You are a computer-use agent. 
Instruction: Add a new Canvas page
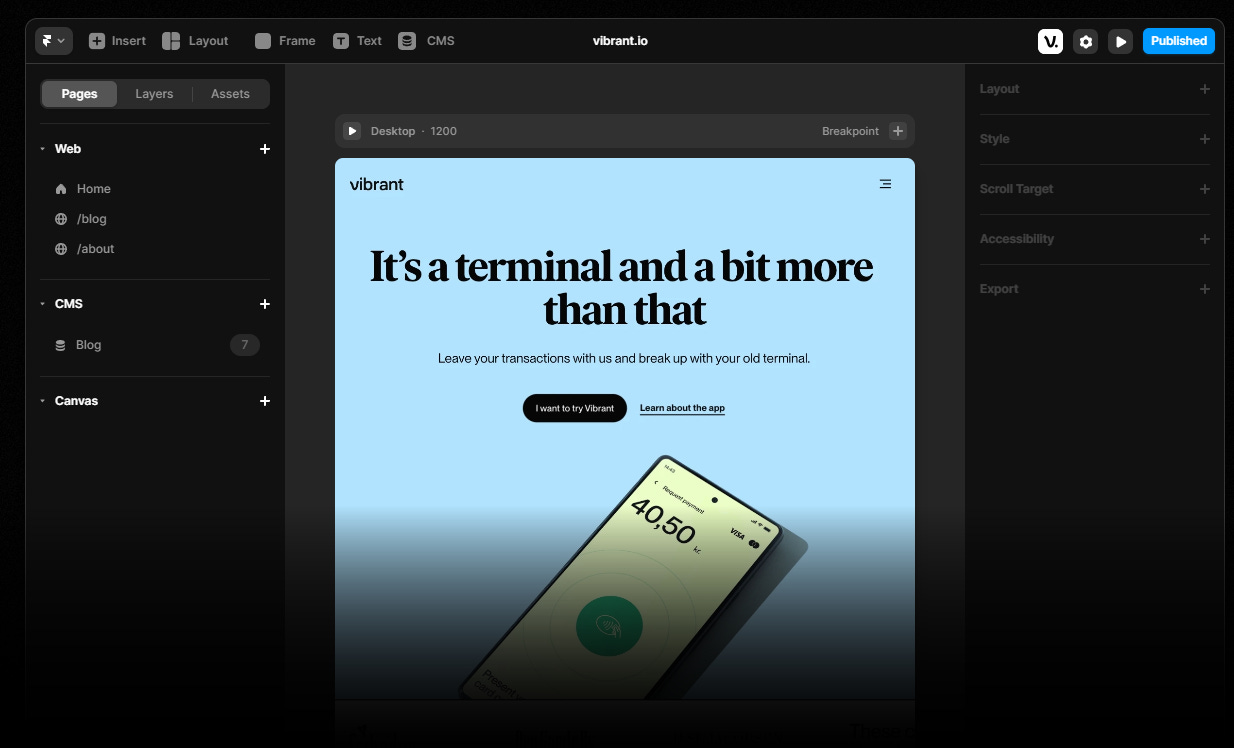pyautogui.click(x=265, y=401)
